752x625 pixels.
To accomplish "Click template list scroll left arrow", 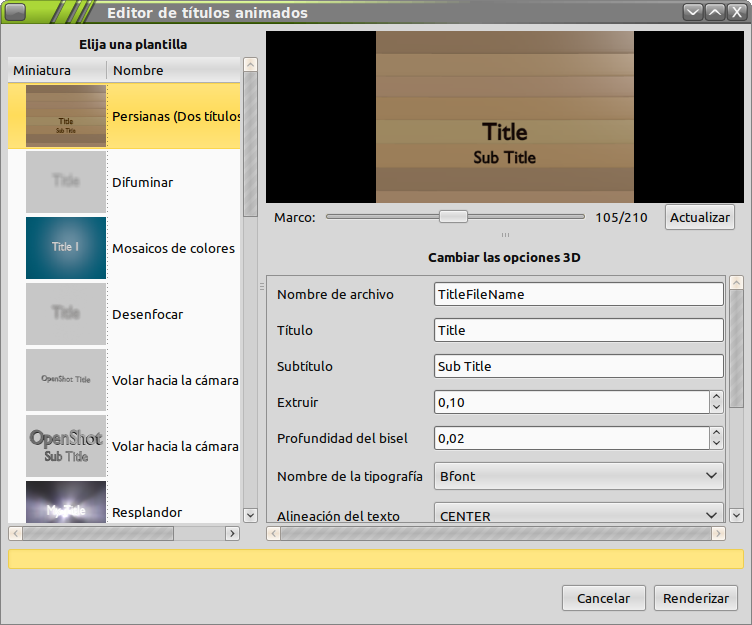I will click(x=15, y=533).
